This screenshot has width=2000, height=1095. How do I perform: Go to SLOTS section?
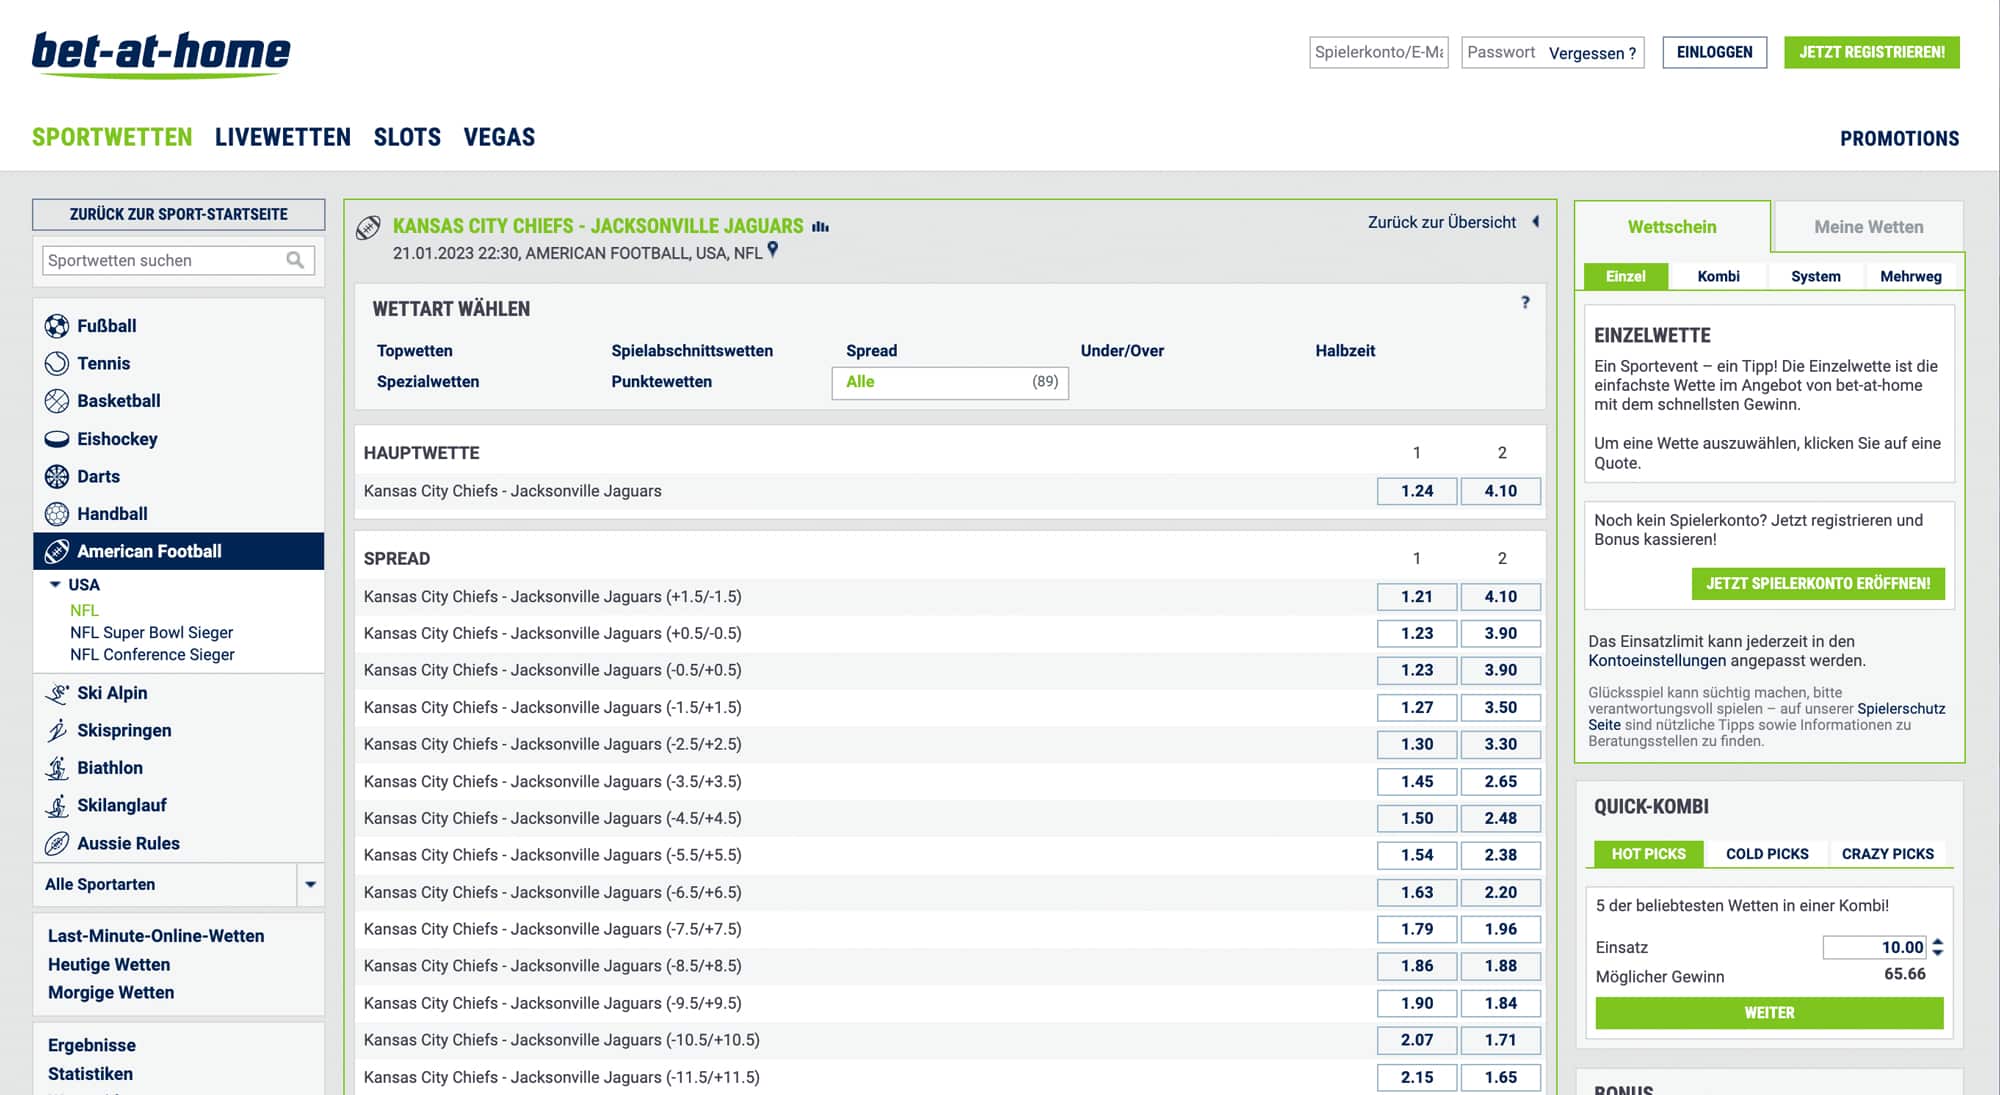pos(407,137)
